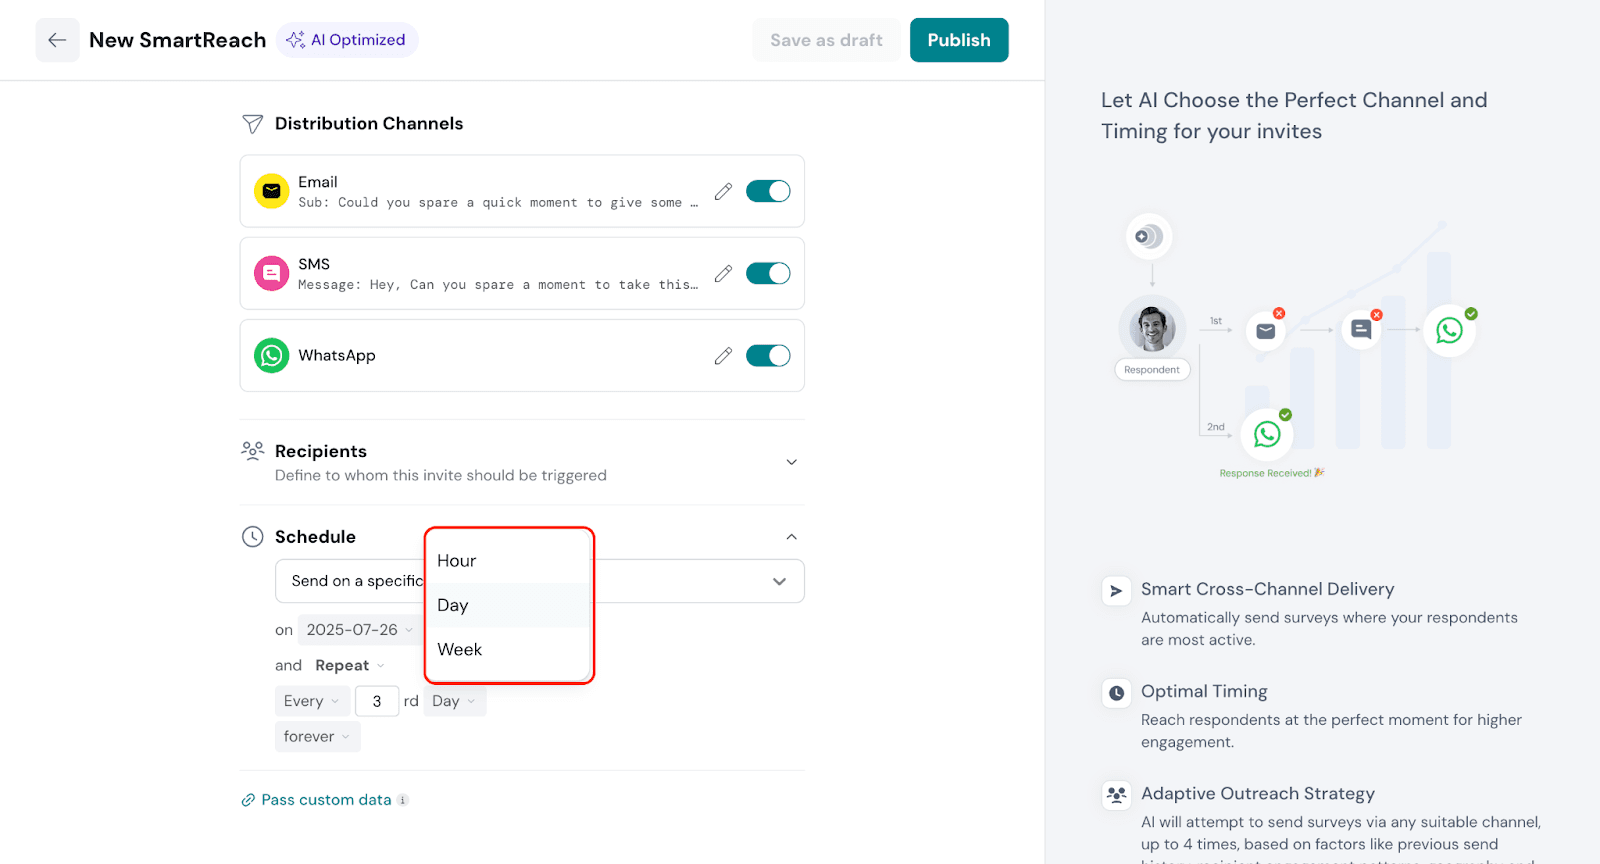Viewport: 1600px width, 864px height.
Task: Edit the SMS message with pencil icon
Action: tap(723, 273)
